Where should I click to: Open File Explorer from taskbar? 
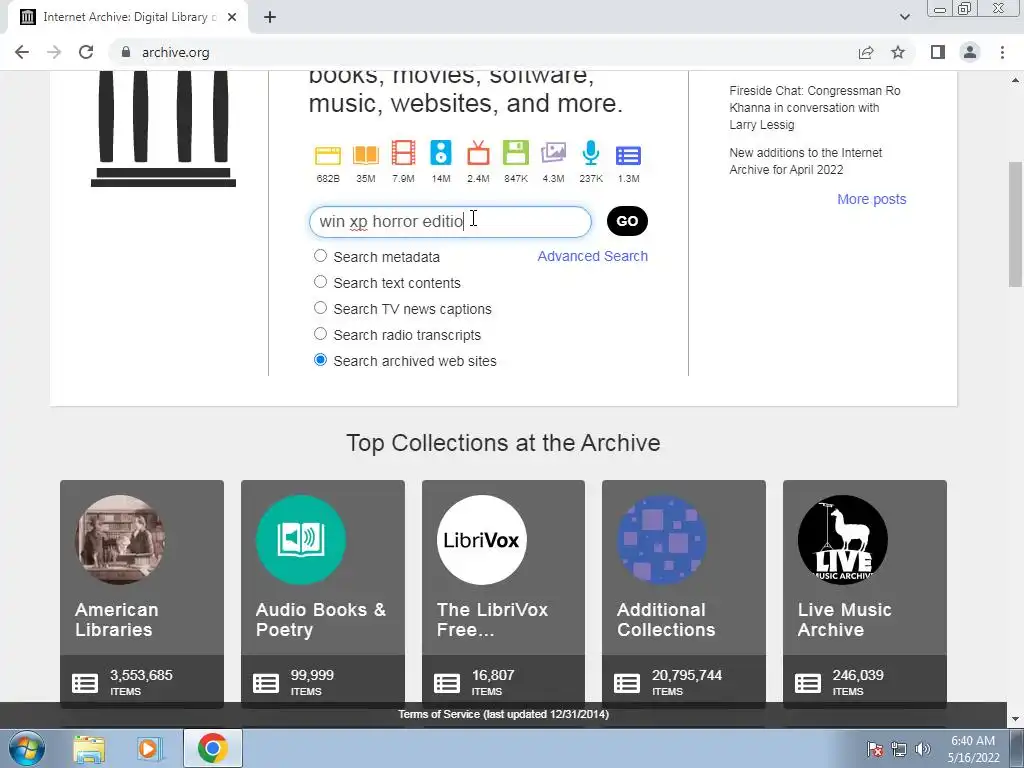[x=89, y=748]
